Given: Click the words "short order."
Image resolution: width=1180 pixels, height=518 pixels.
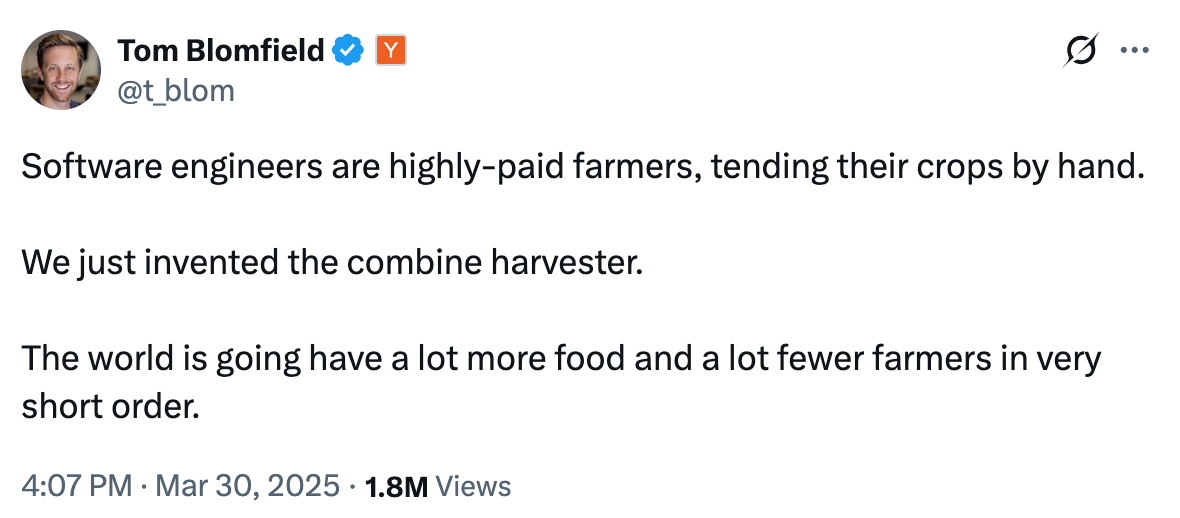Looking at the screenshot, I should click(110, 407).
